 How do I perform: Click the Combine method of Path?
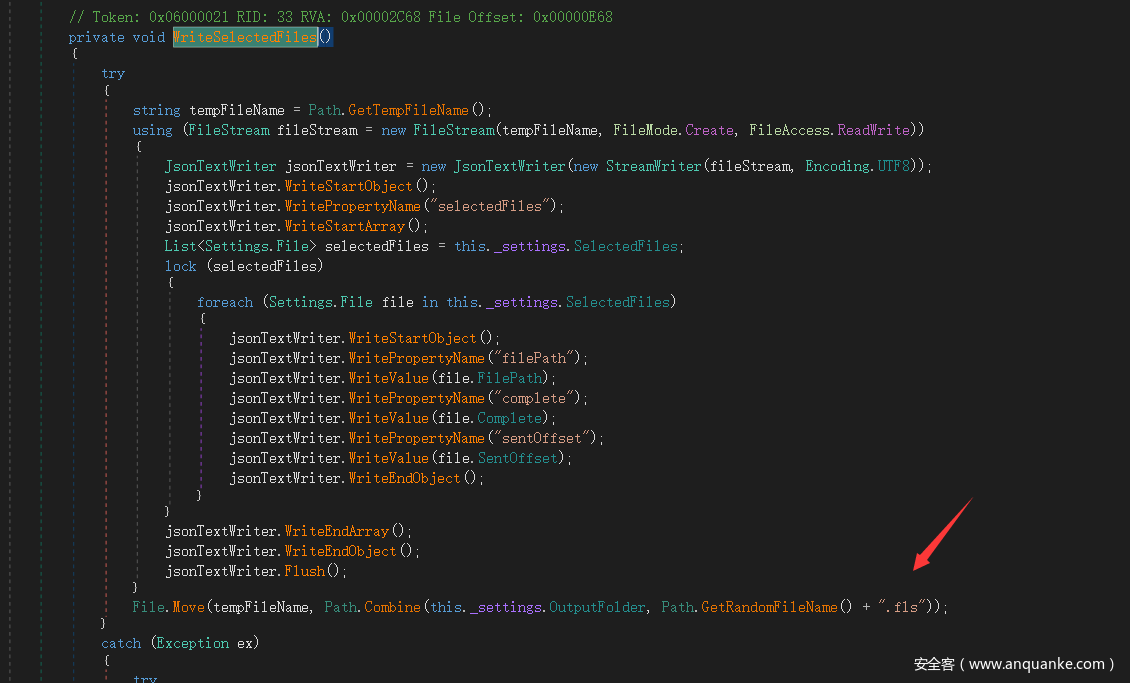click(392, 607)
